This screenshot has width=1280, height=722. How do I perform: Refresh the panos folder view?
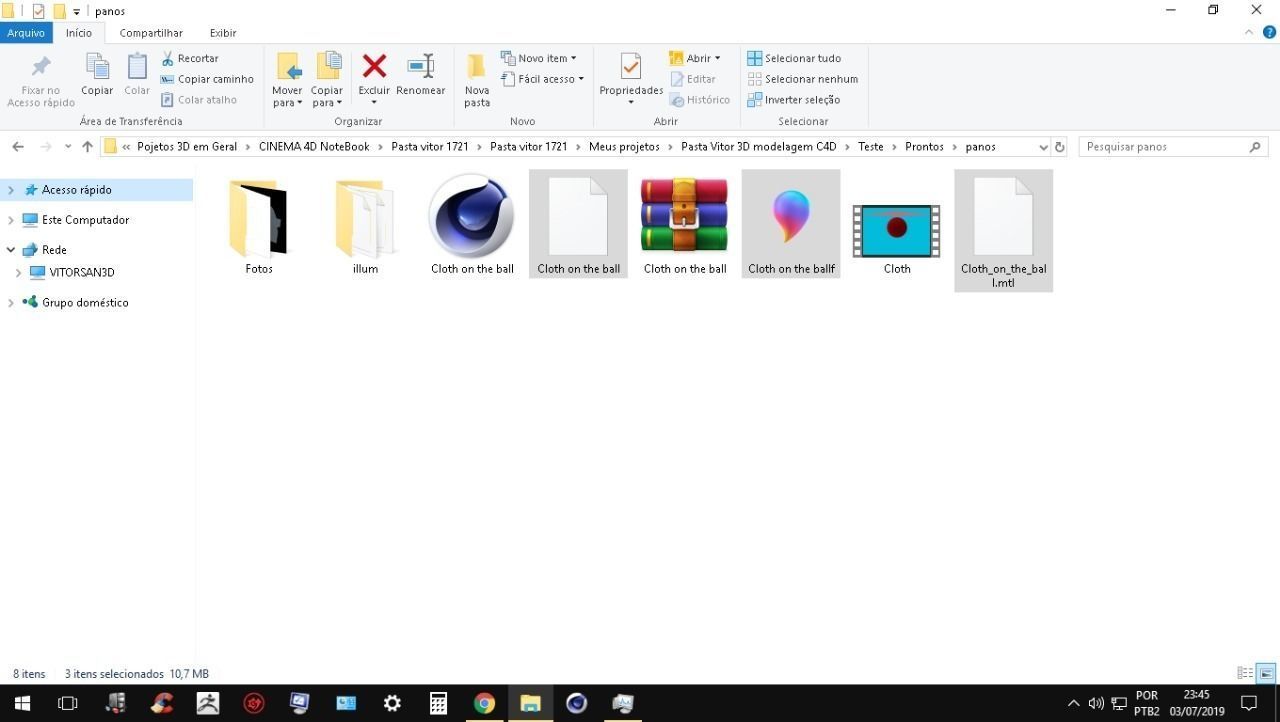click(1060, 147)
